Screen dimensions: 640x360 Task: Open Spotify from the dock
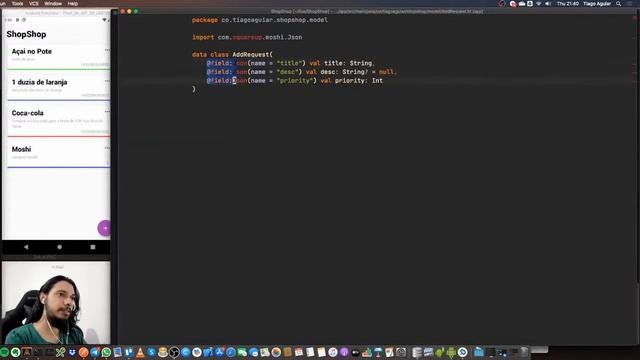[4, 352]
